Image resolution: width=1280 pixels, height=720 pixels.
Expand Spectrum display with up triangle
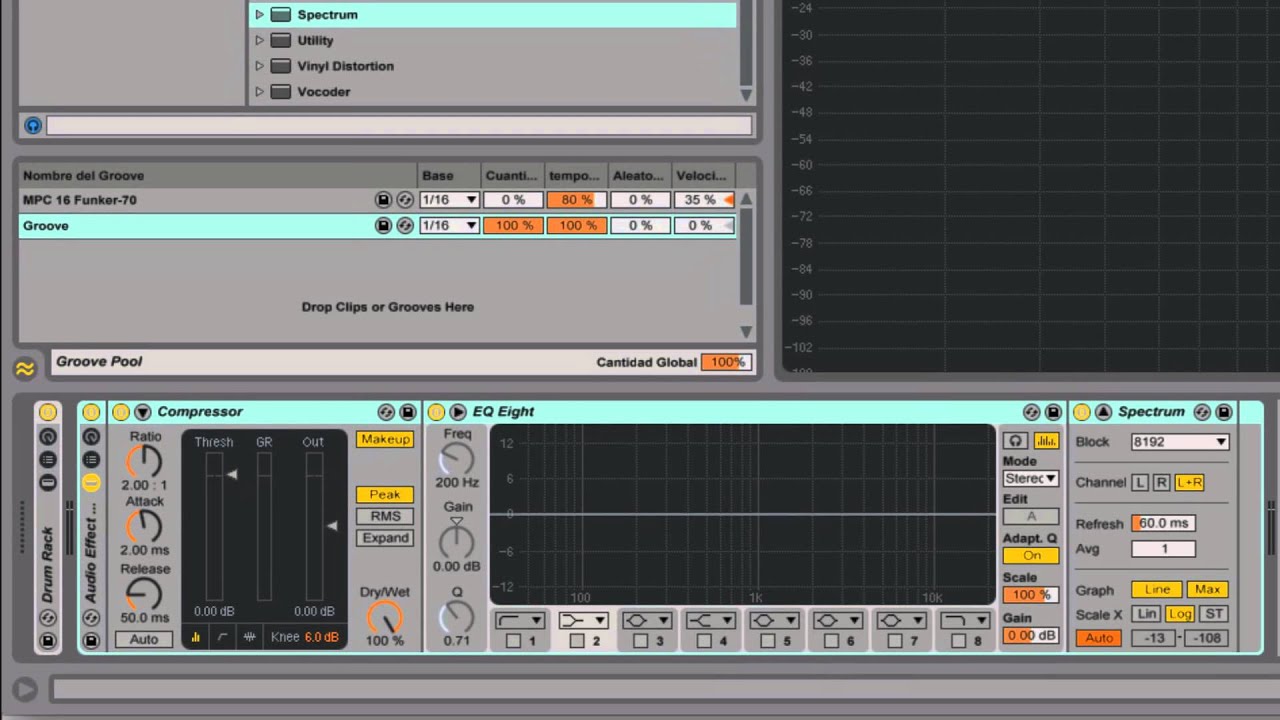tap(1103, 412)
